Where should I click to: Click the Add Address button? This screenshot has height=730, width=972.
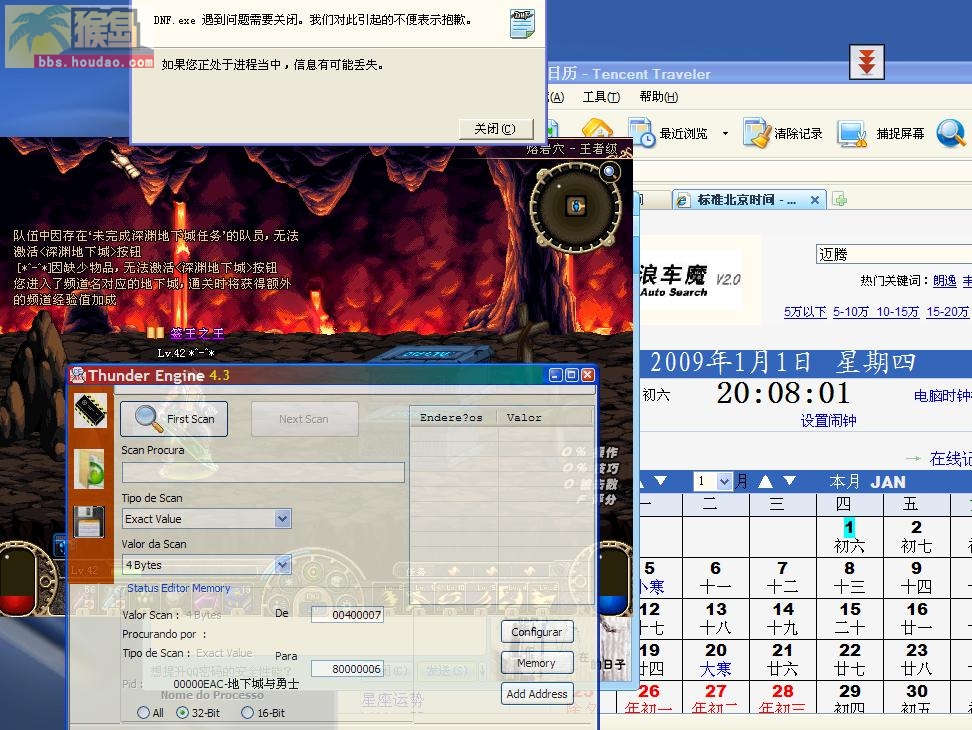click(537, 693)
